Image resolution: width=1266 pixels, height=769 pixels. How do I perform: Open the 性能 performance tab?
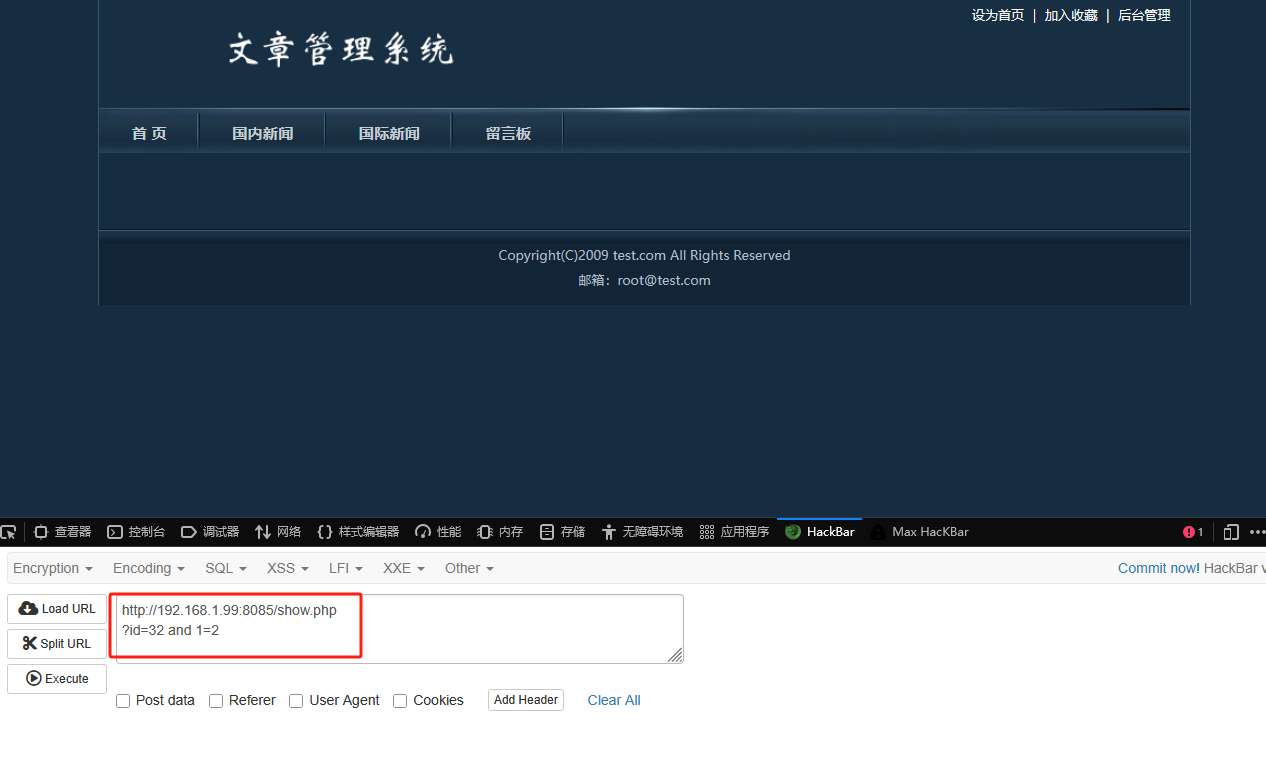[x=438, y=532]
